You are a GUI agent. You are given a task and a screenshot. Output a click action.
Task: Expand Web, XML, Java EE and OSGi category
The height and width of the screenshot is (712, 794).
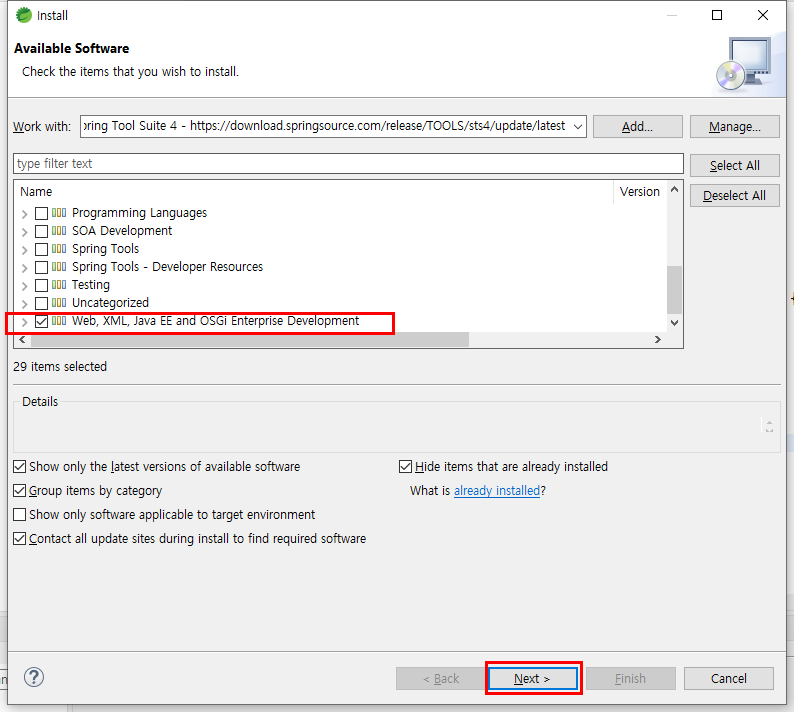[24, 322]
